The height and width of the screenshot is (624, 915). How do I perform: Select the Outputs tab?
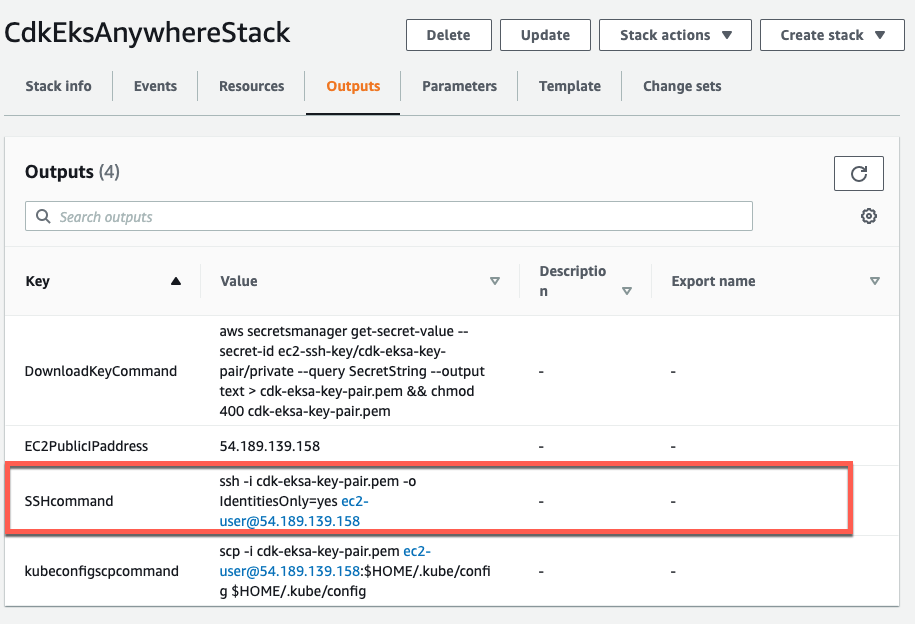pyautogui.click(x=353, y=86)
